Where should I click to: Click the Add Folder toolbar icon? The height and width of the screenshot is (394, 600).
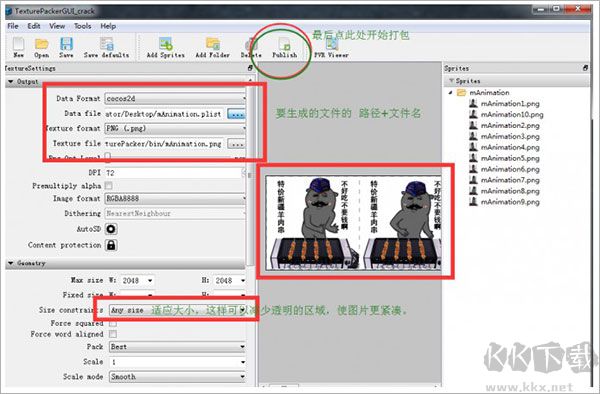[213, 44]
